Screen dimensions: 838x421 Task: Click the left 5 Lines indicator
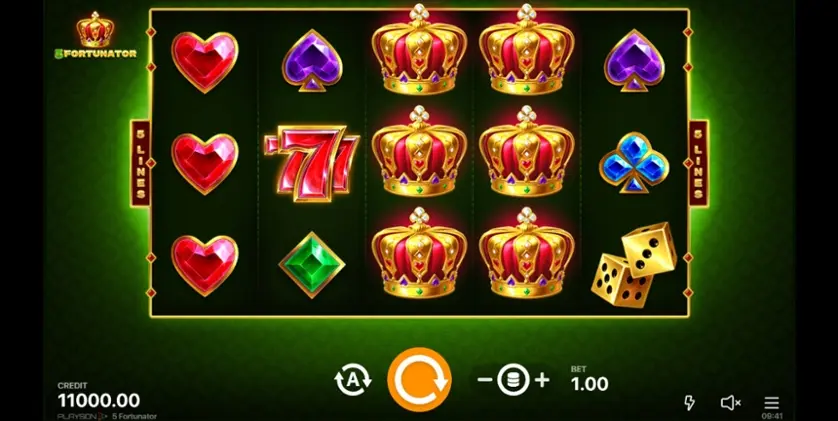click(x=141, y=163)
